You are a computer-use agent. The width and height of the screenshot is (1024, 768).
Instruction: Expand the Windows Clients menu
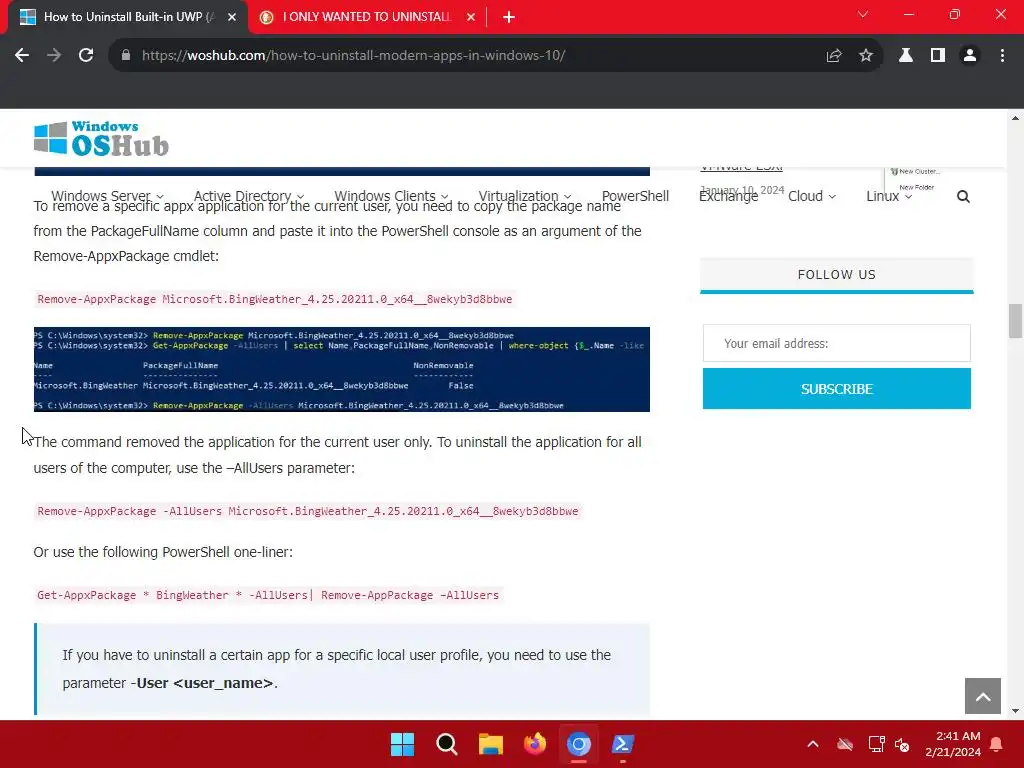click(391, 196)
